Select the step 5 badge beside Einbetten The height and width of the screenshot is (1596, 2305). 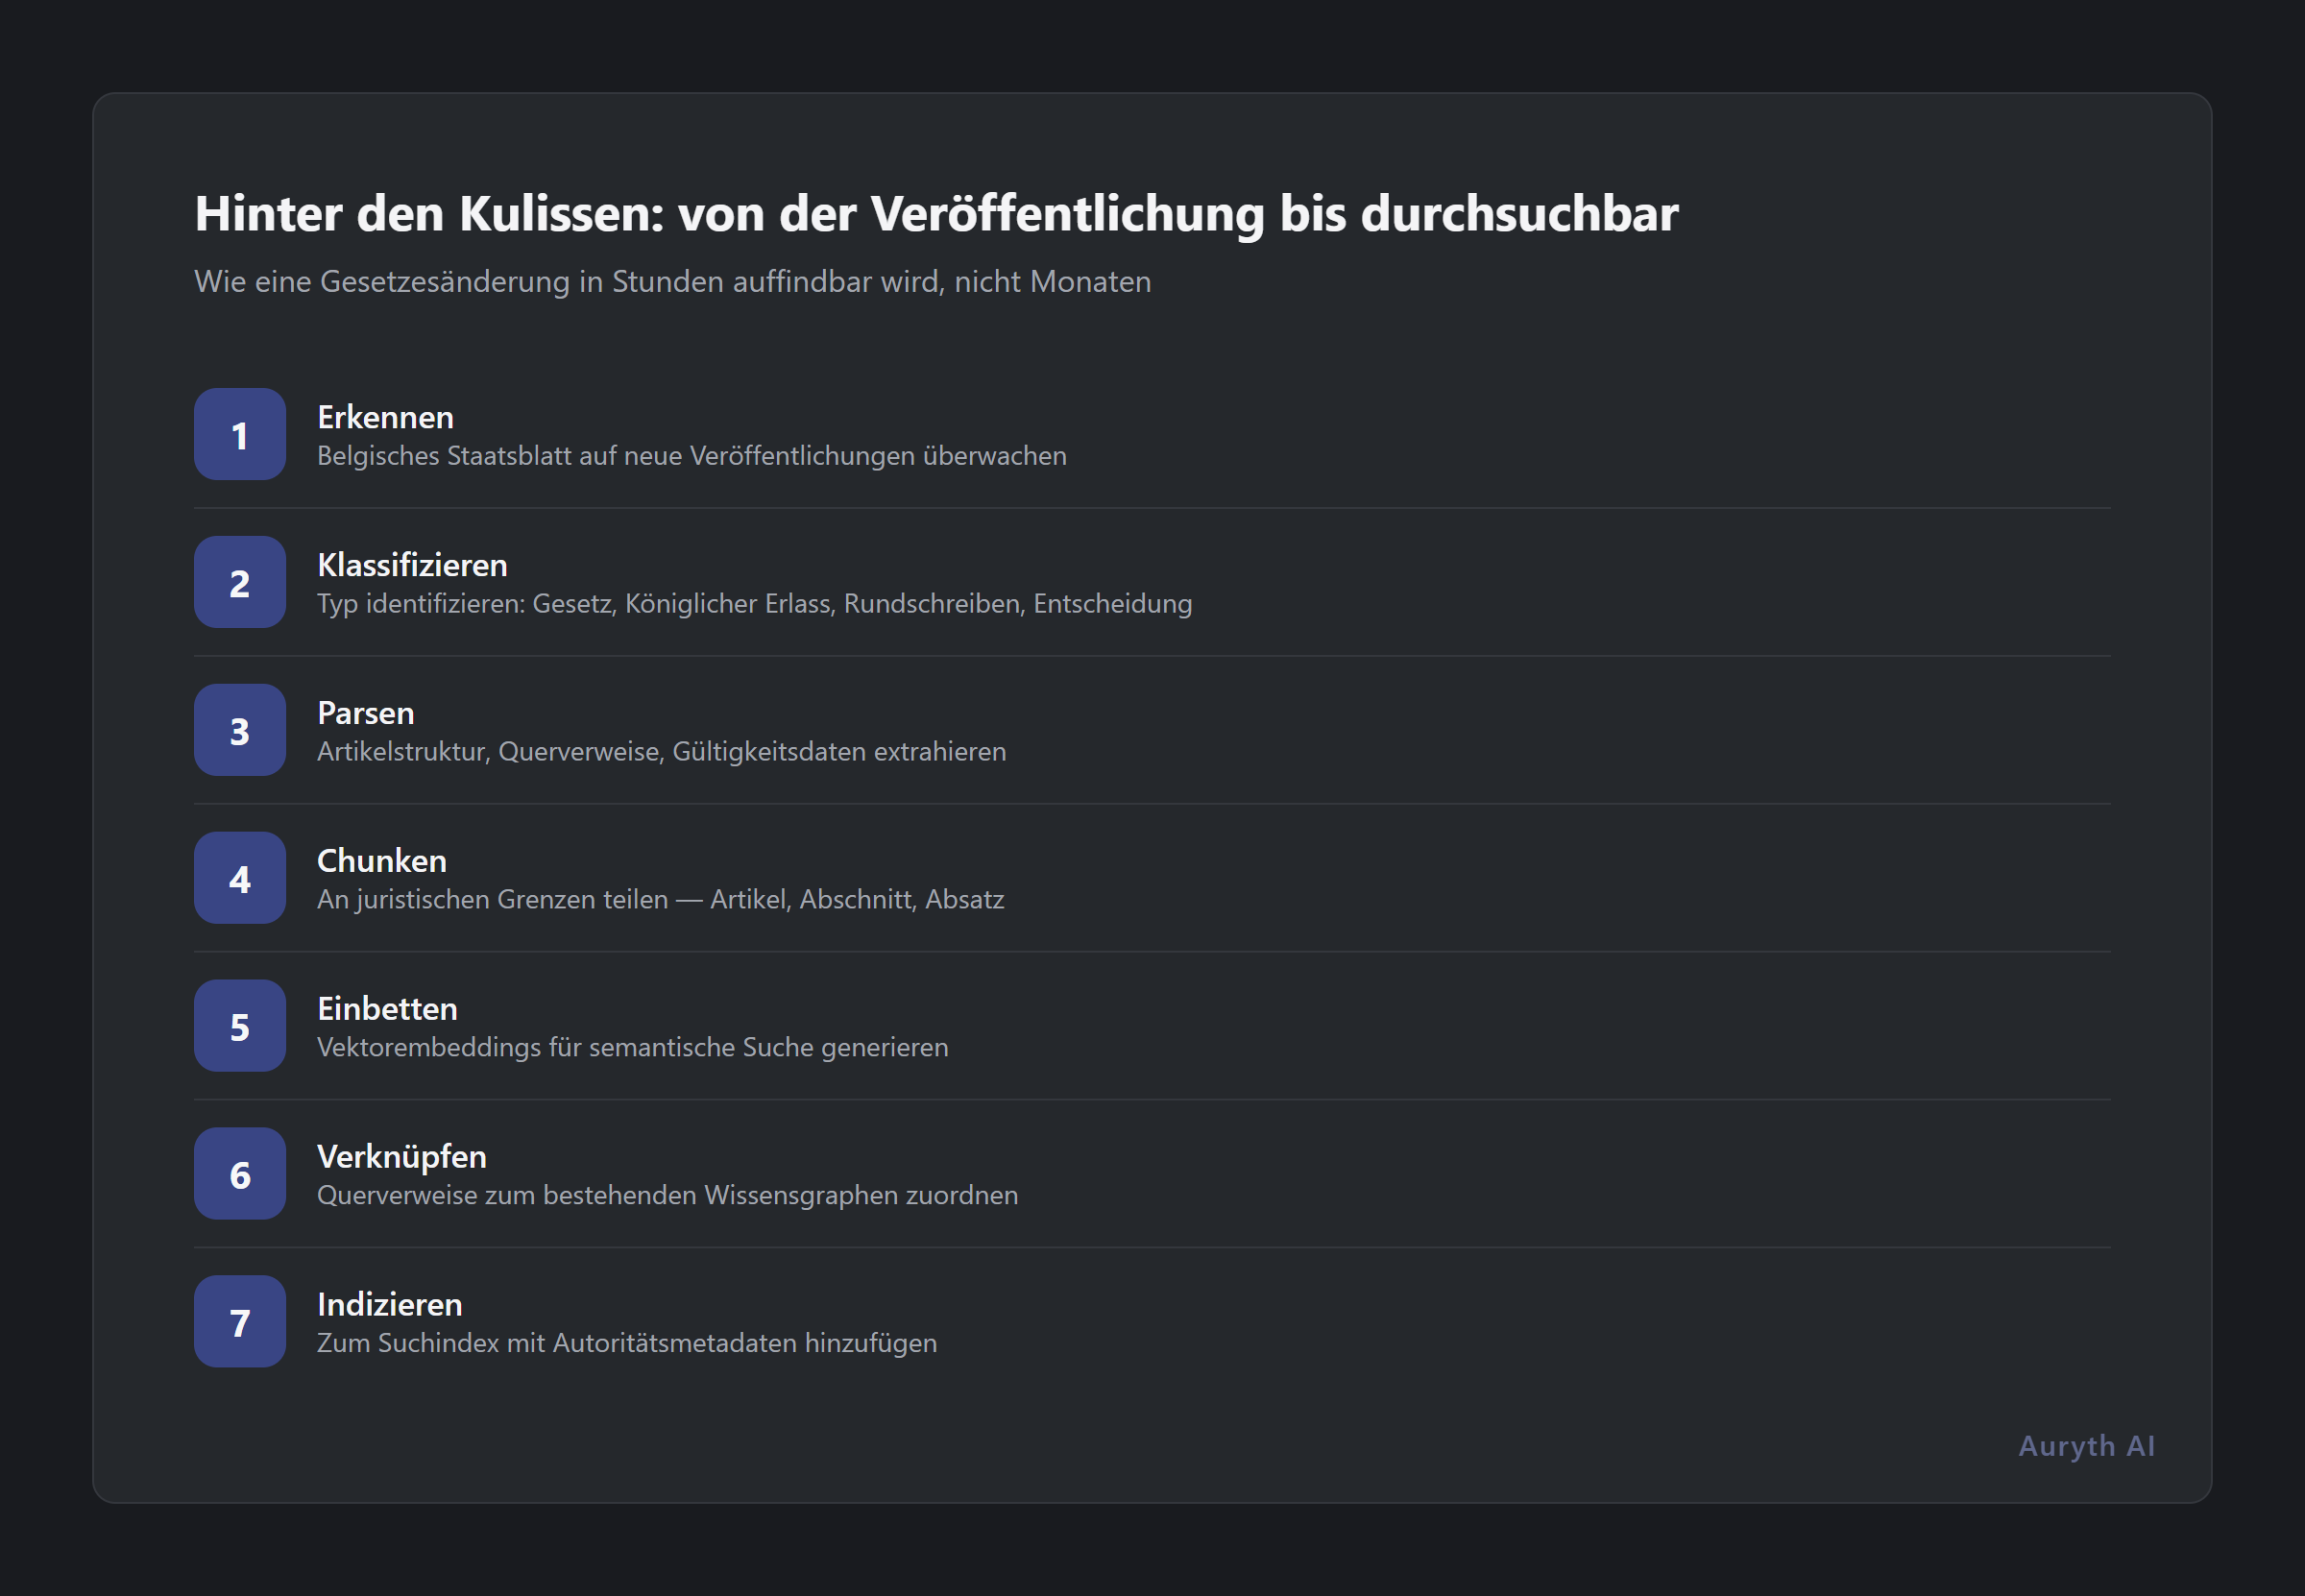[239, 1026]
